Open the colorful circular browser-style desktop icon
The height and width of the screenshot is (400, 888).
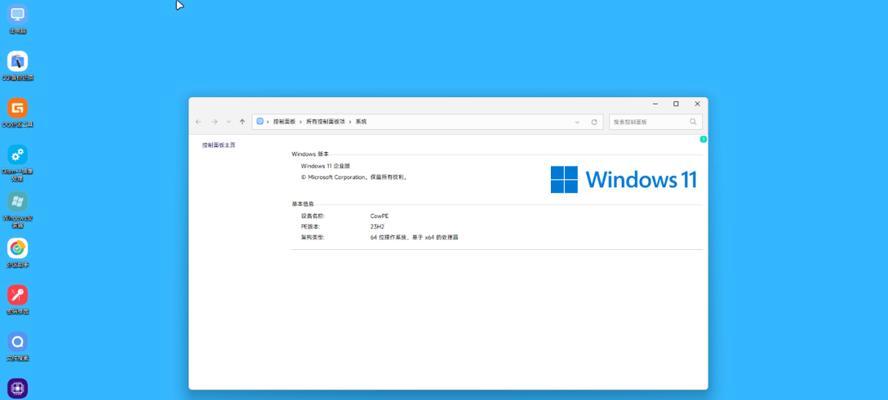pyautogui.click(x=18, y=248)
